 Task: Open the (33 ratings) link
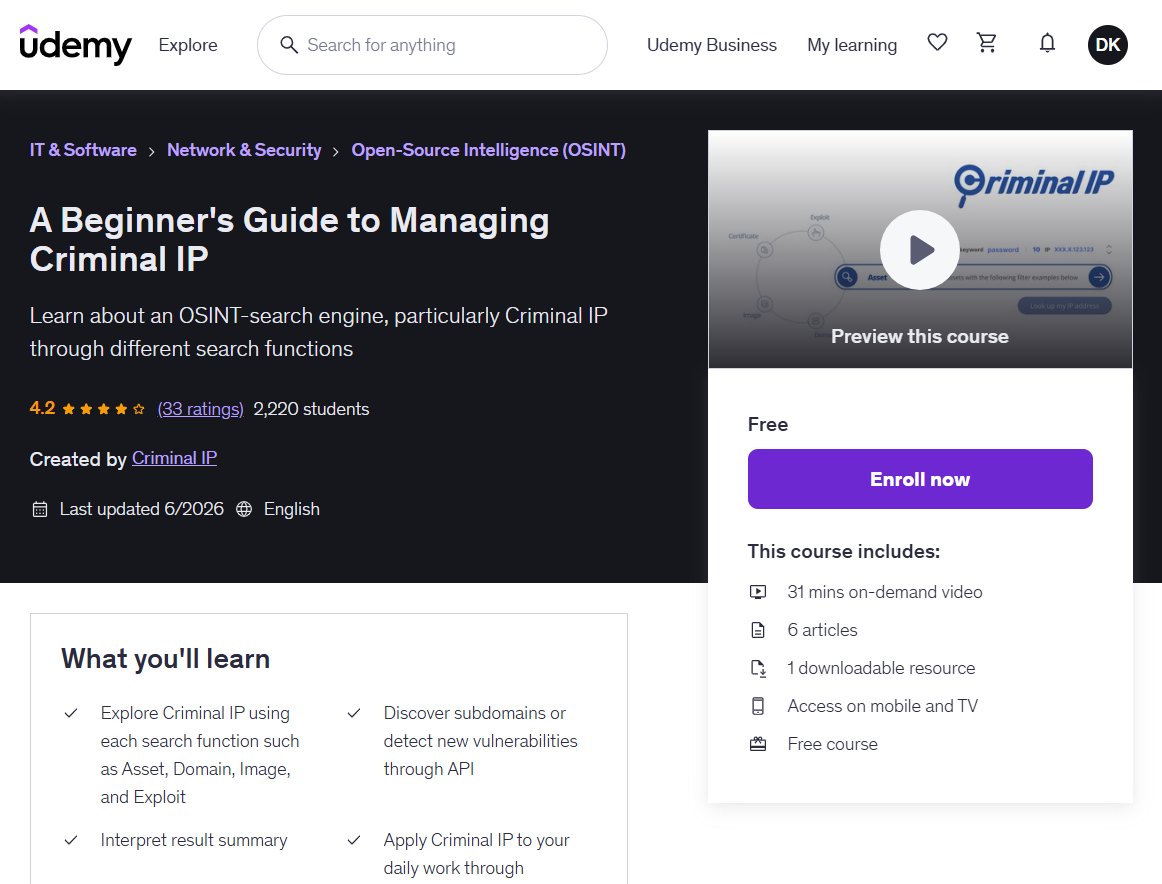[200, 409]
